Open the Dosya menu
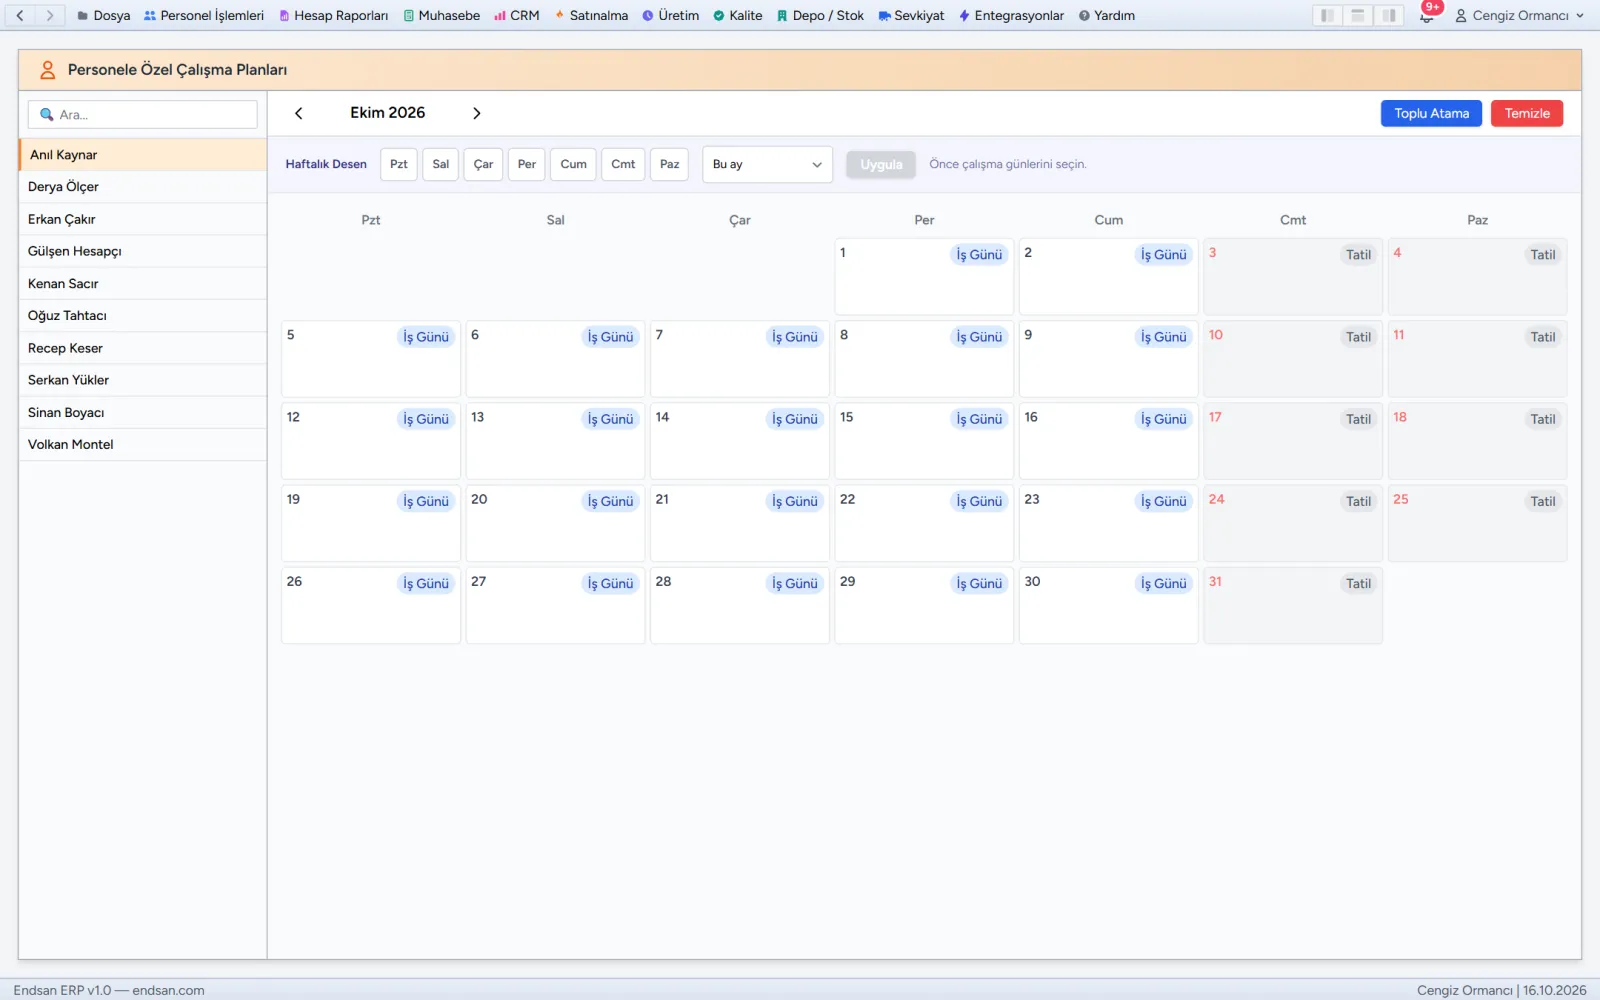Image resolution: width=1600 pixels, height=1000 pixels. 103,15
